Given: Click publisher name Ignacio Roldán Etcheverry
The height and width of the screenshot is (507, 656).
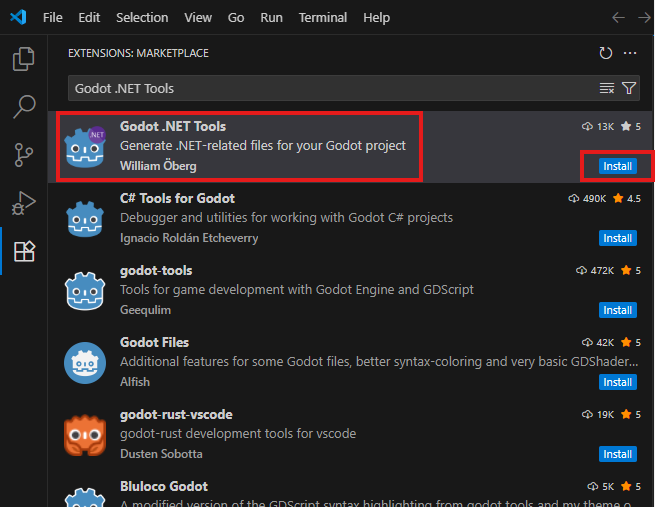Looking at the screenshot, I should [x=189, y=238].
